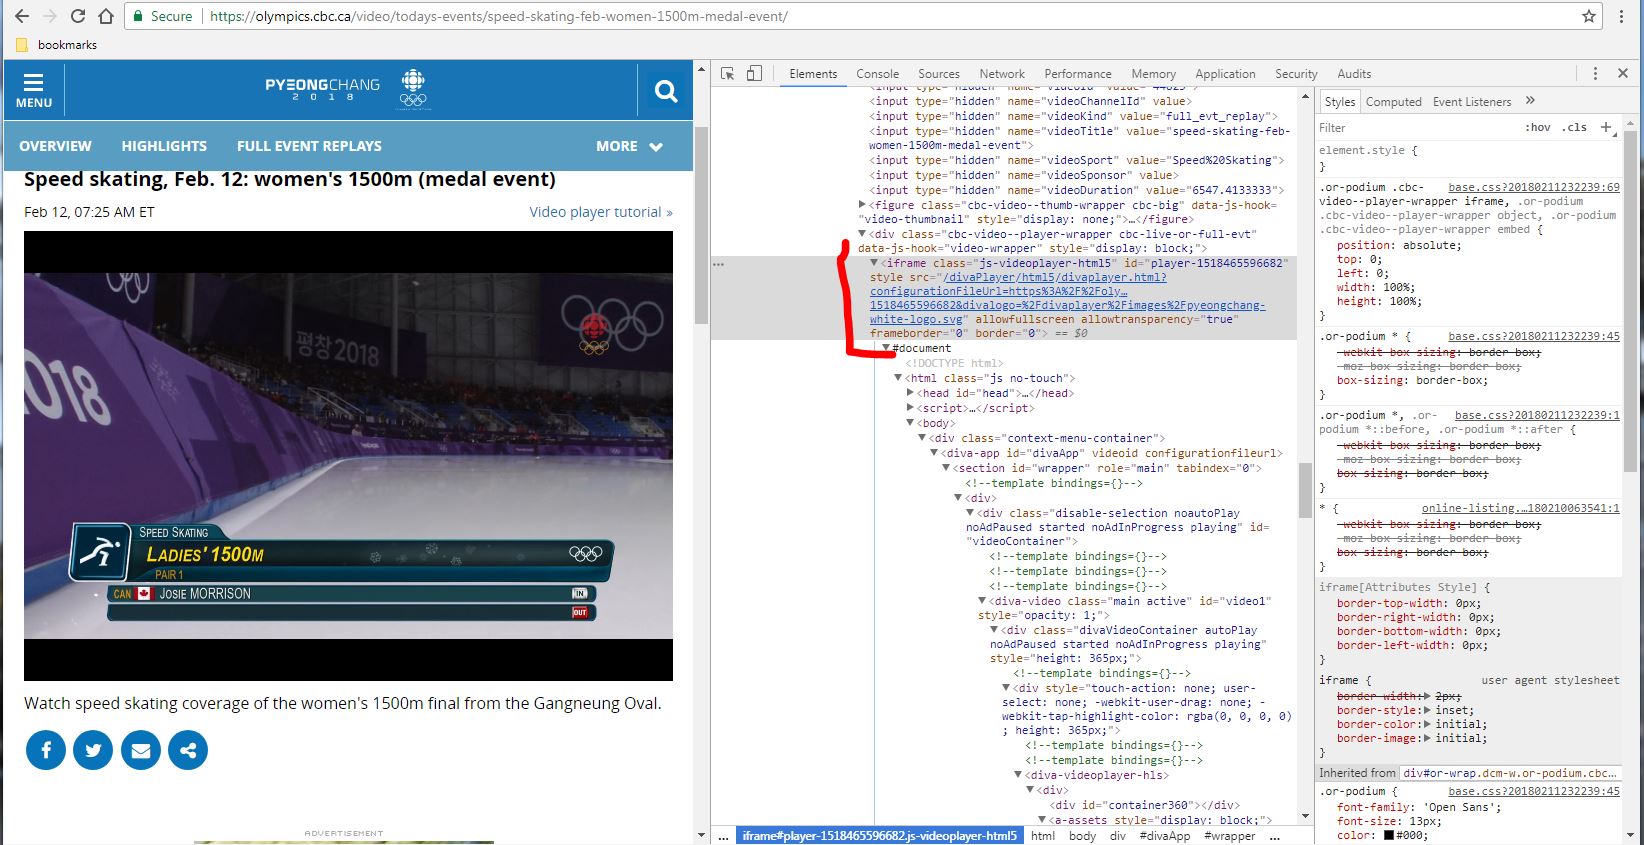Open the Application tab
1644x845 pixels.
click(1225, 74)
